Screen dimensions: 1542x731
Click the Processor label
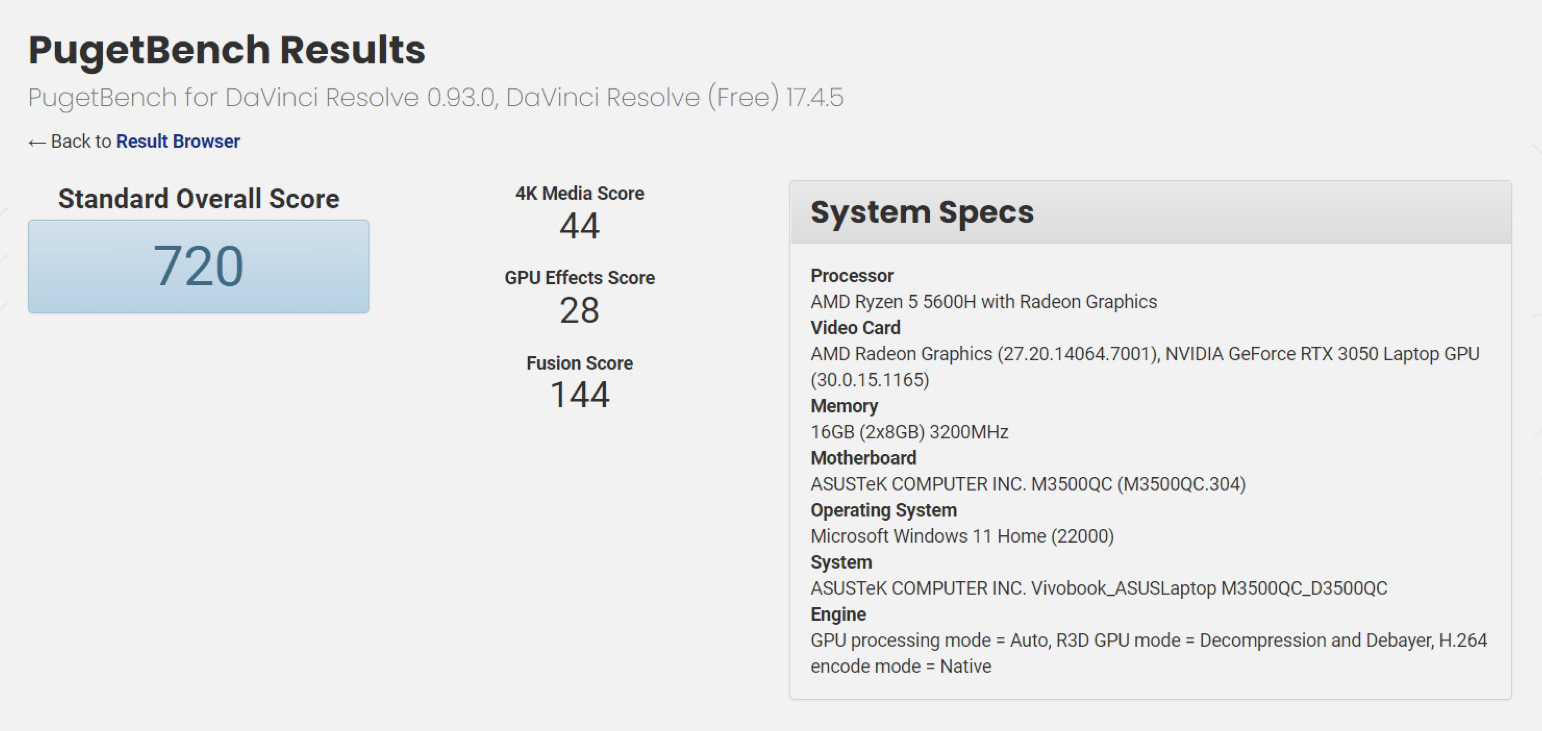click(x=852, y=276)
